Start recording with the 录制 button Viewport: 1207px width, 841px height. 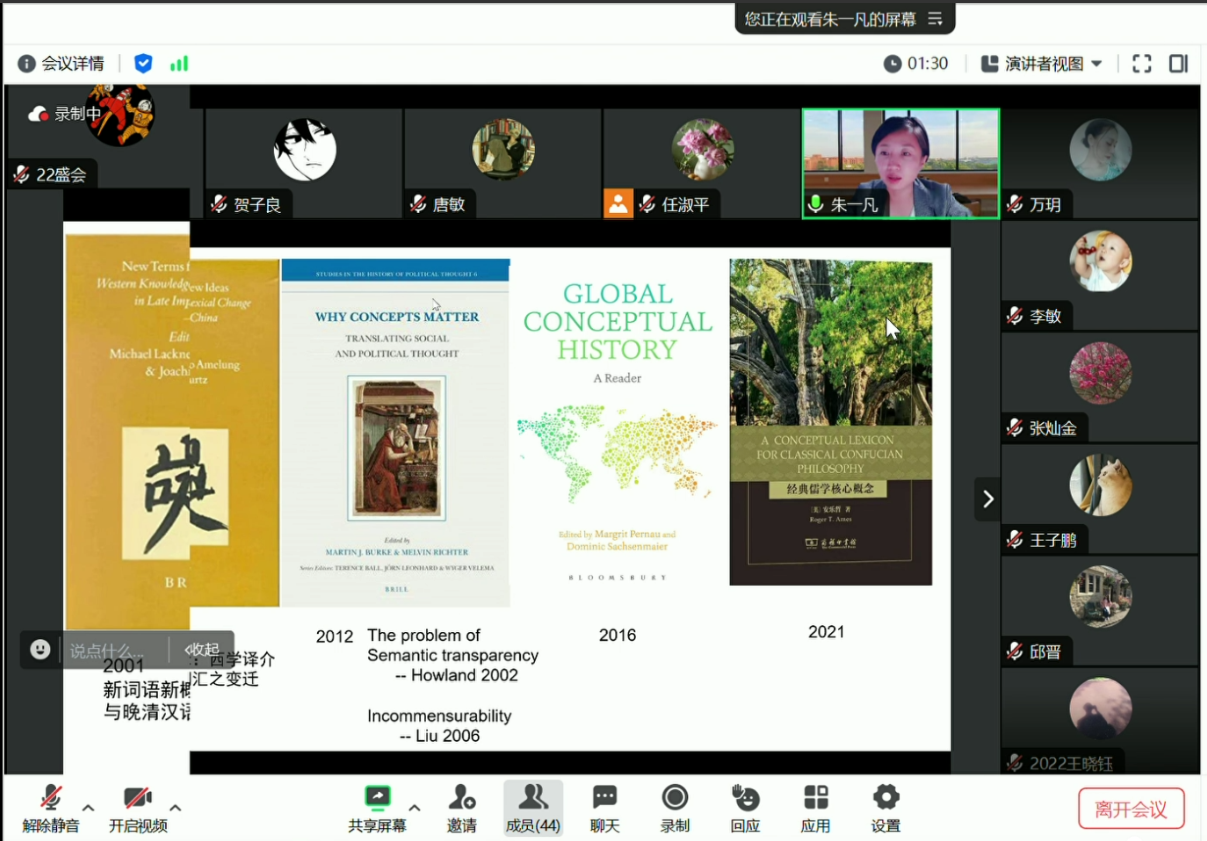click(675, 809)
